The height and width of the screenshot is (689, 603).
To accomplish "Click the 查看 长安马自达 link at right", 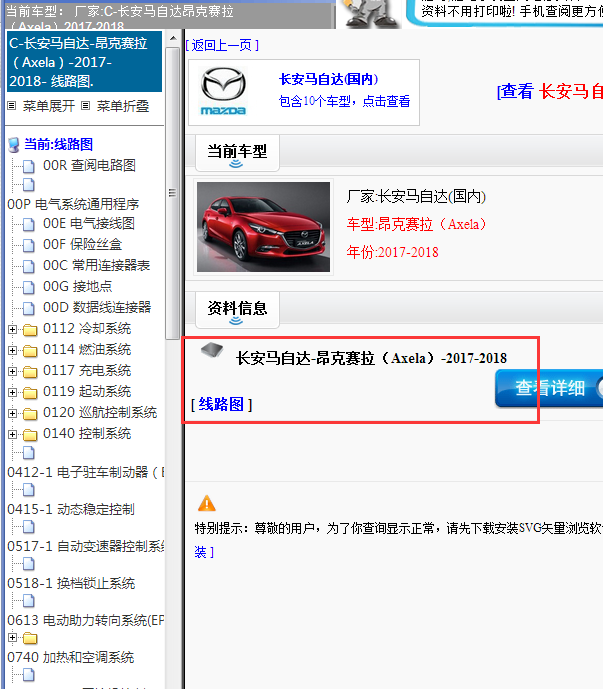I will pyautogui.click(x=550, y=91).
